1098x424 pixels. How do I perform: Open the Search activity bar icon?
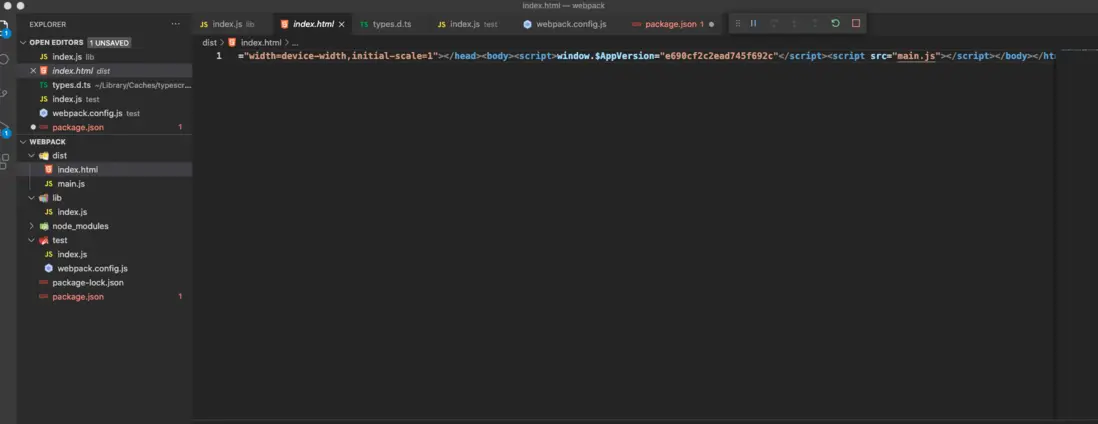tap(5, 60)
